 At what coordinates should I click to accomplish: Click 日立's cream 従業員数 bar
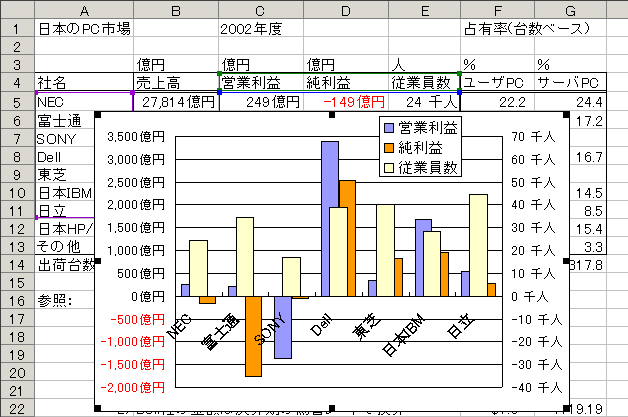coord(479,246)
